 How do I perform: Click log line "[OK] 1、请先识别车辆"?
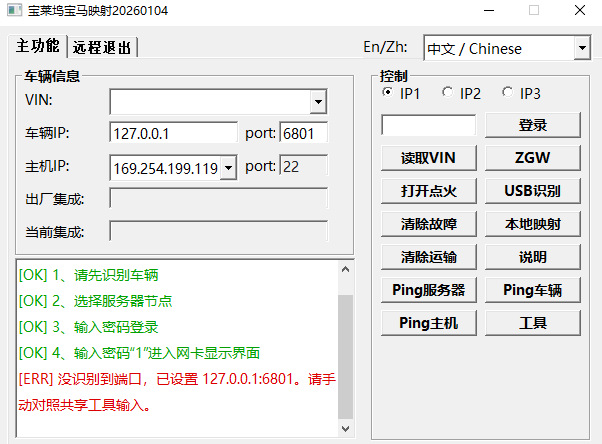tap(89, 275)
